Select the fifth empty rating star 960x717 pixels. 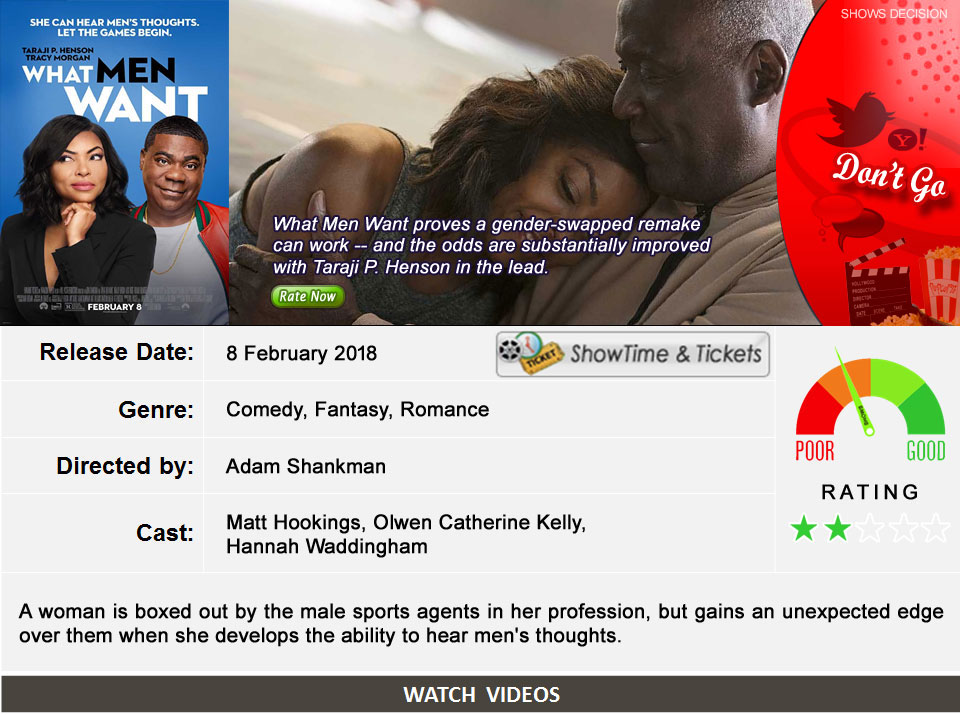936,528
